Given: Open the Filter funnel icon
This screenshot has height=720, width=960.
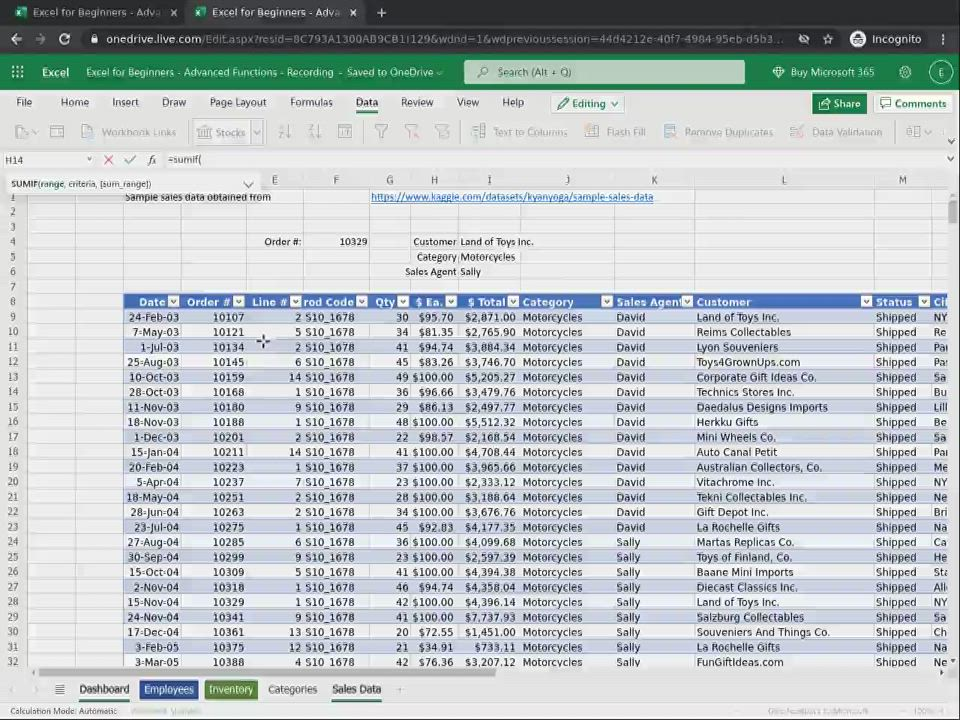Looking at the screenshot, I should pyautogui.click(x=381, y=132).
